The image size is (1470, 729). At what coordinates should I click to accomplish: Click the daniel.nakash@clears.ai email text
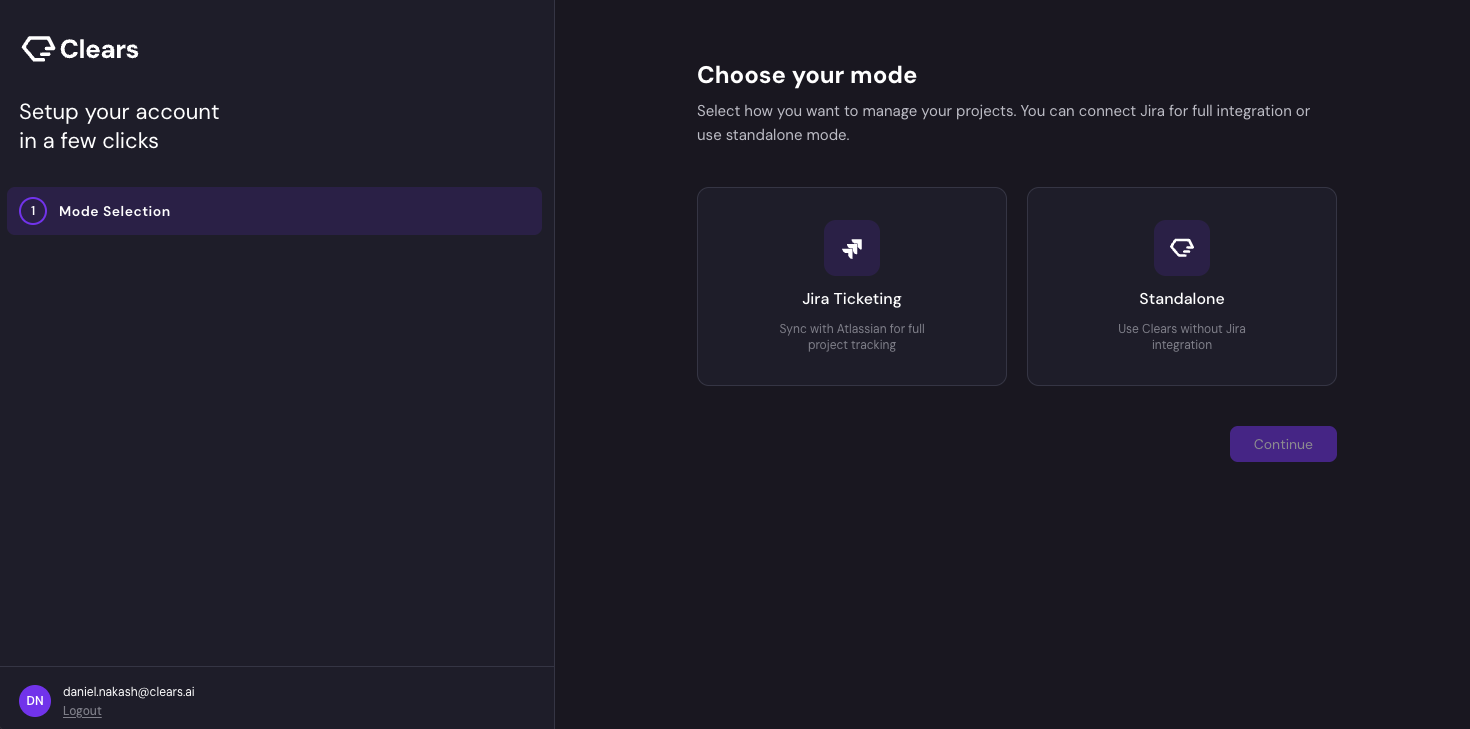point(129,692)
